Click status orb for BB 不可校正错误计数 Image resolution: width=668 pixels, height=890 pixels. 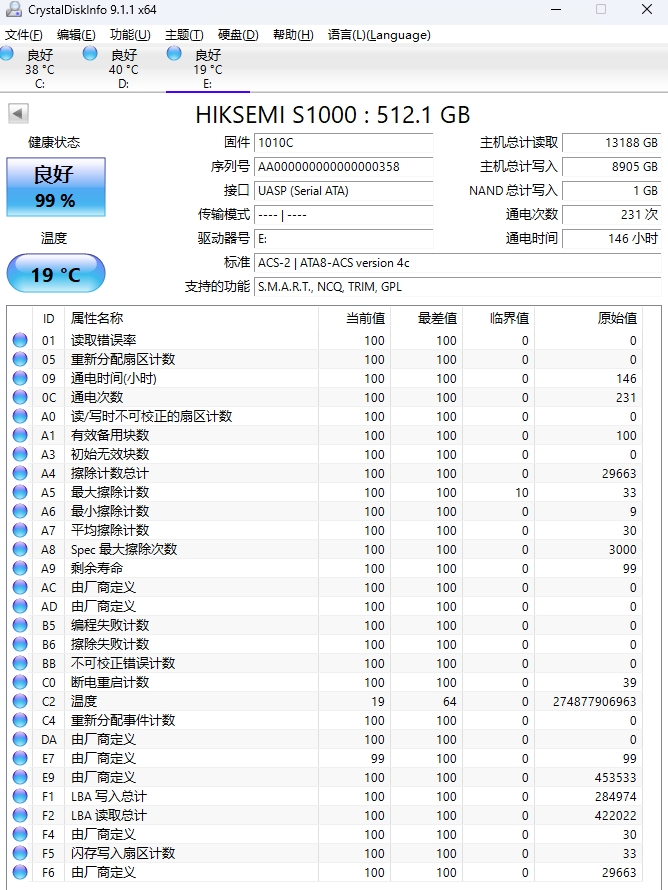(20, 663)
